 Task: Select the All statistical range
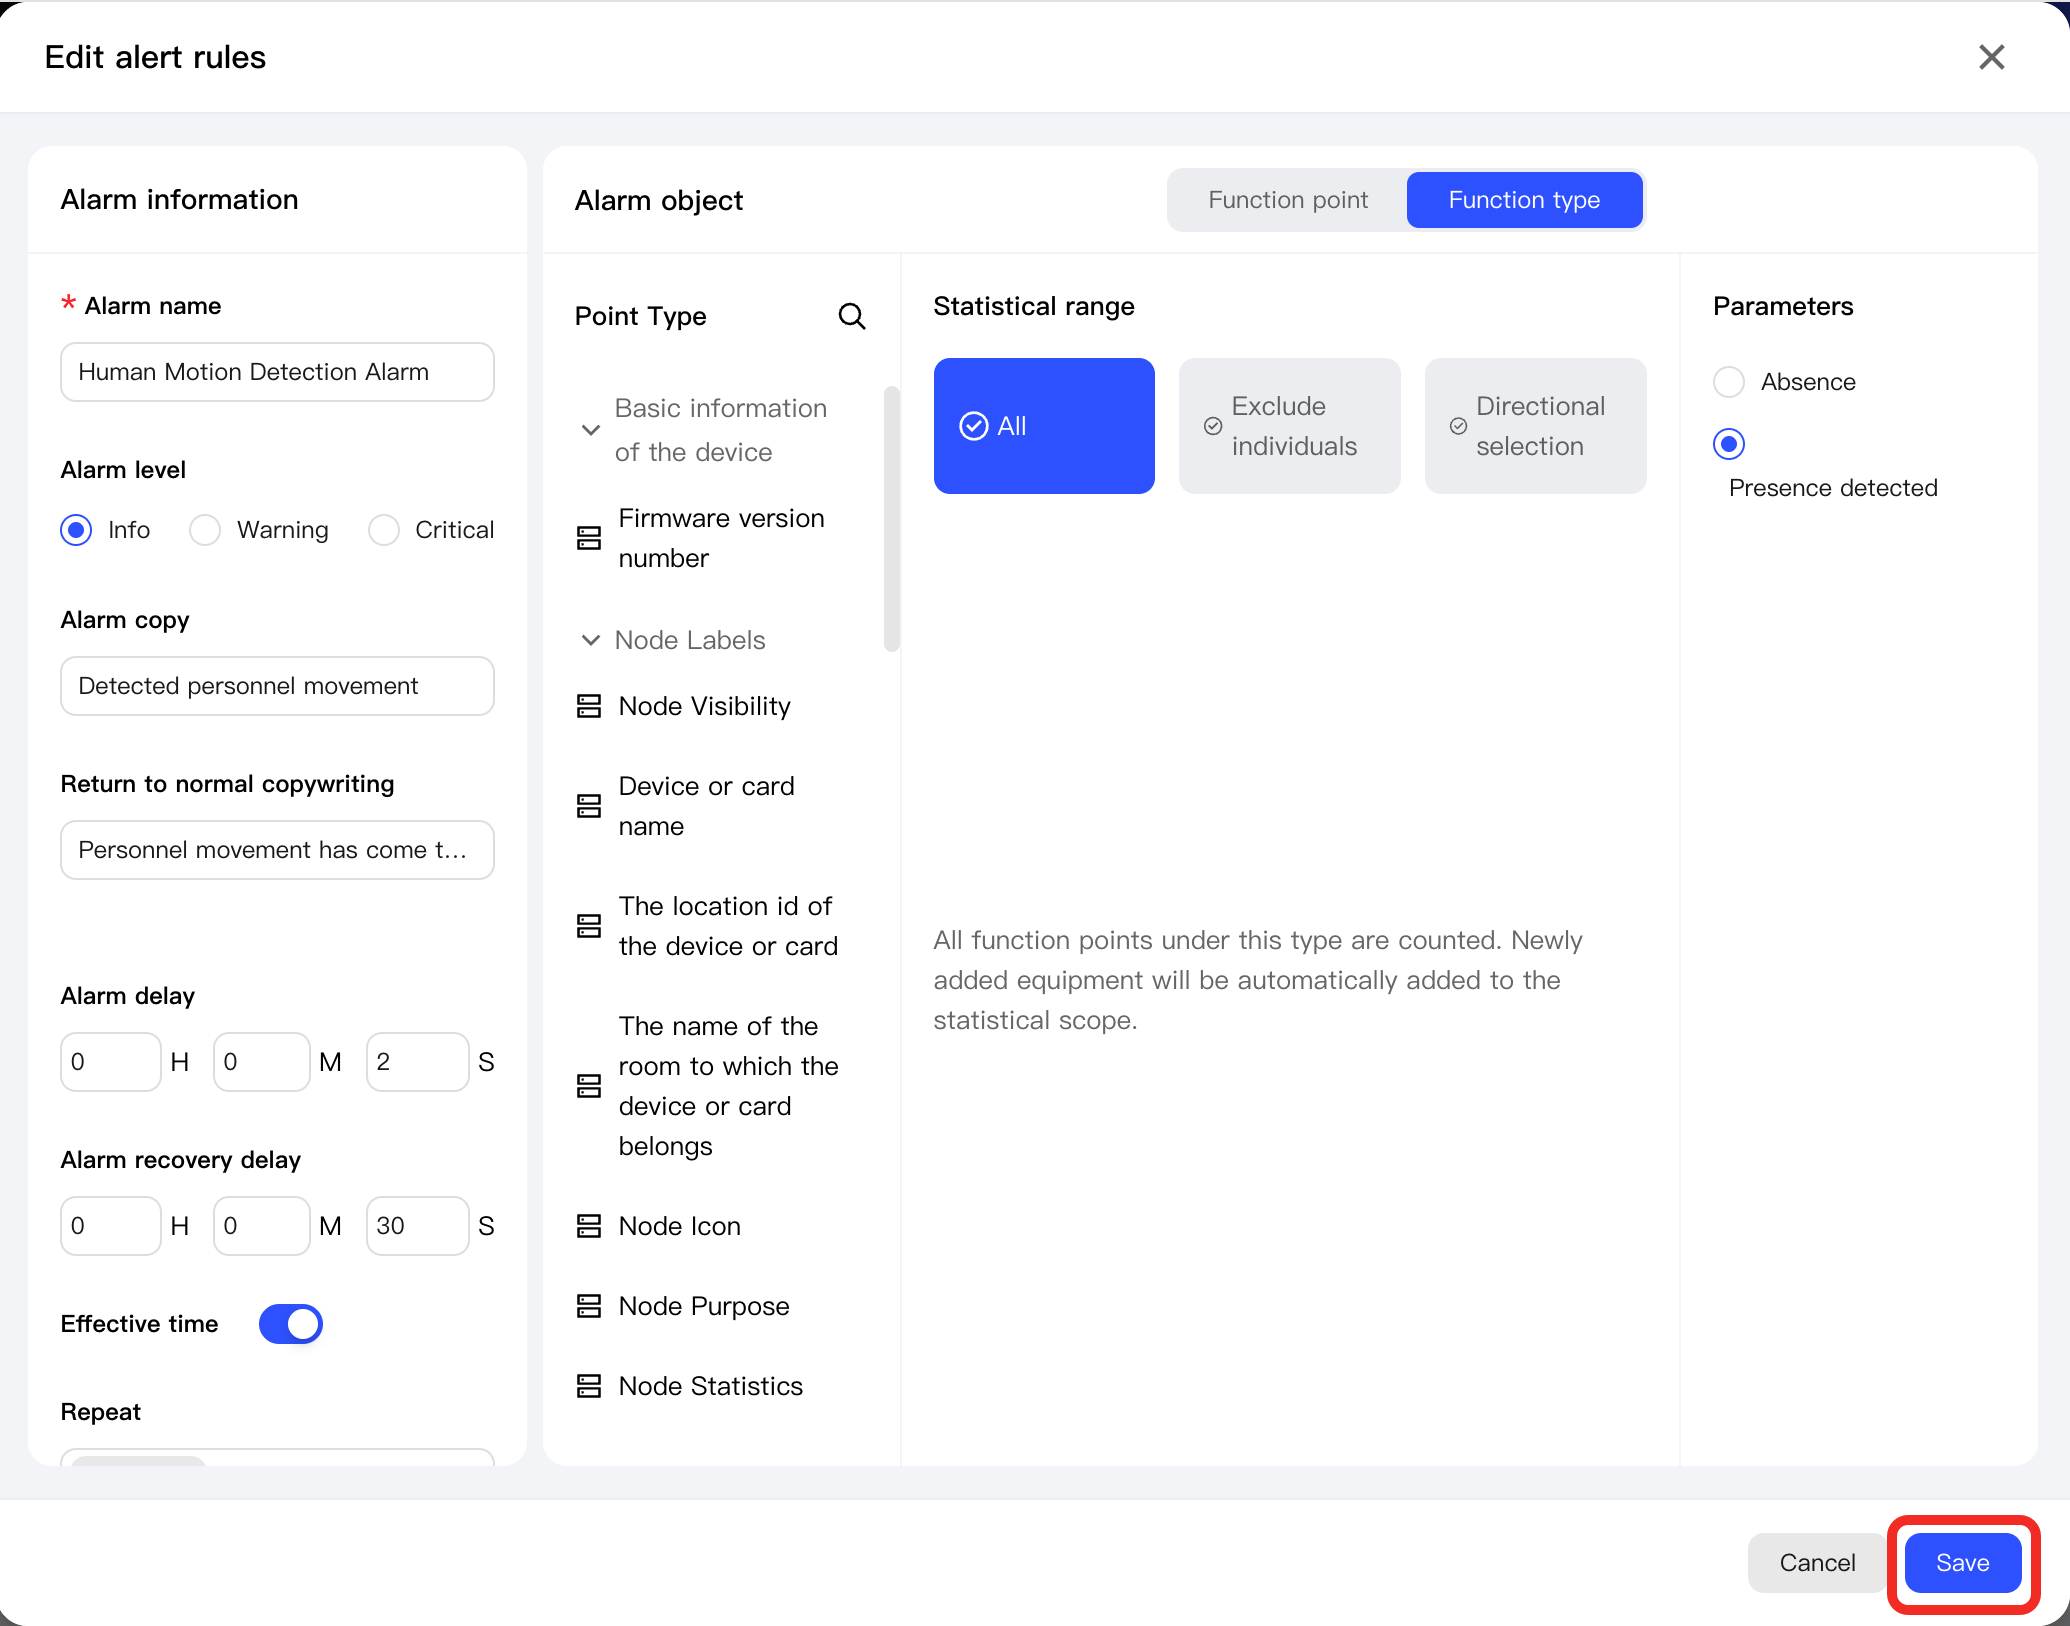click(1044, 426)
